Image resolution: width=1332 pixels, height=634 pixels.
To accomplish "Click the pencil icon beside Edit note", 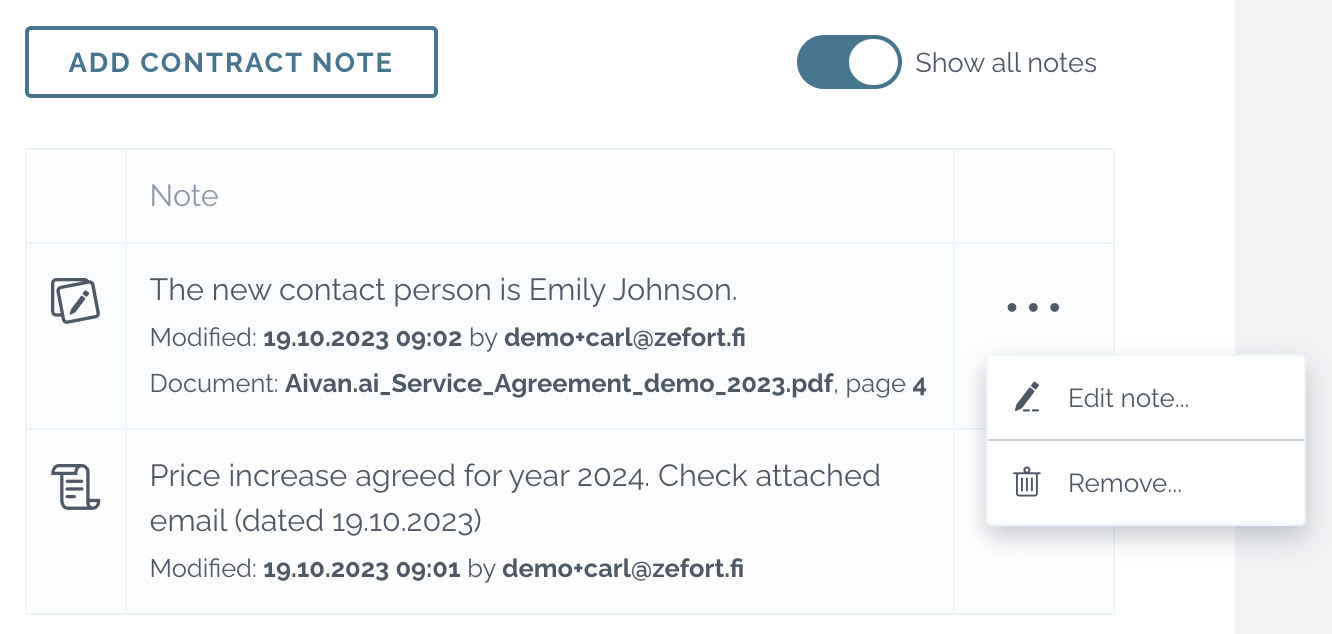I will pos(1027,398).
